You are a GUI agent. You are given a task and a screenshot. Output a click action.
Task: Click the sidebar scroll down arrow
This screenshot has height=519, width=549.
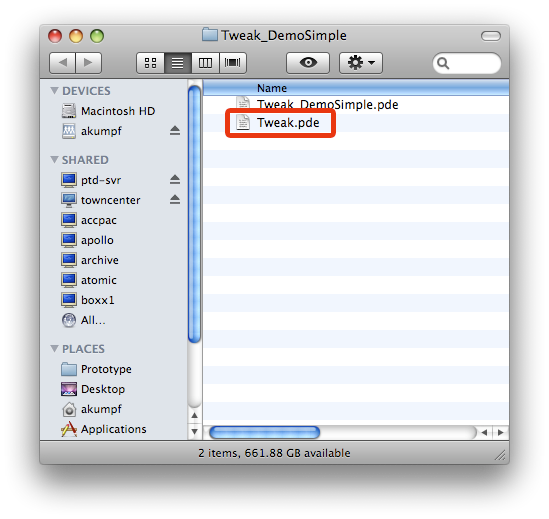tap(195, 431)
